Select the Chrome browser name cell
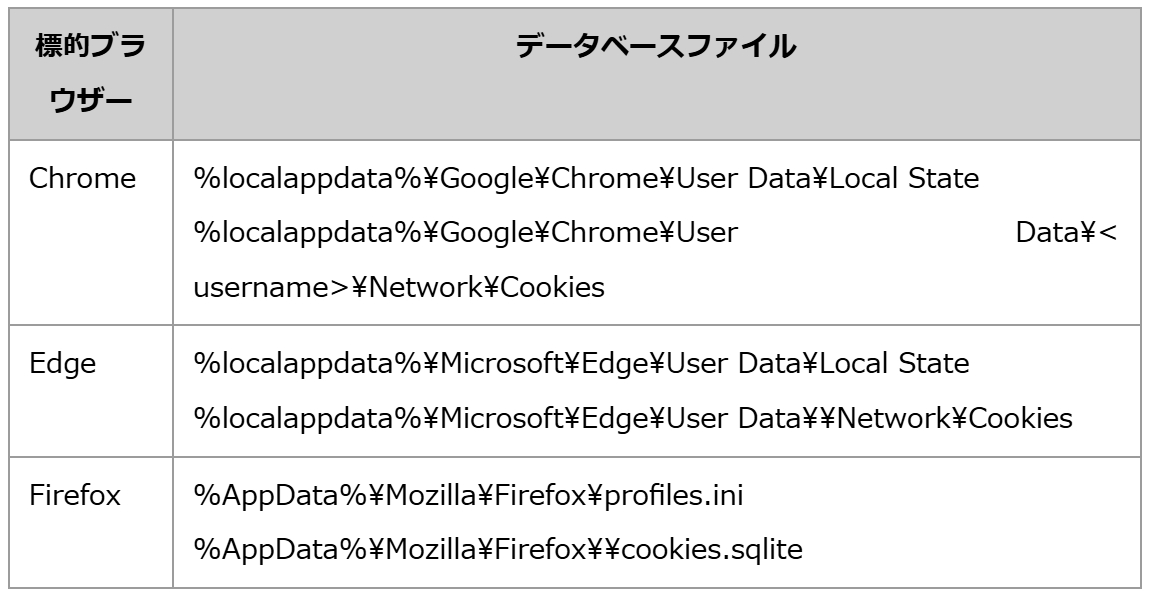 82,179
